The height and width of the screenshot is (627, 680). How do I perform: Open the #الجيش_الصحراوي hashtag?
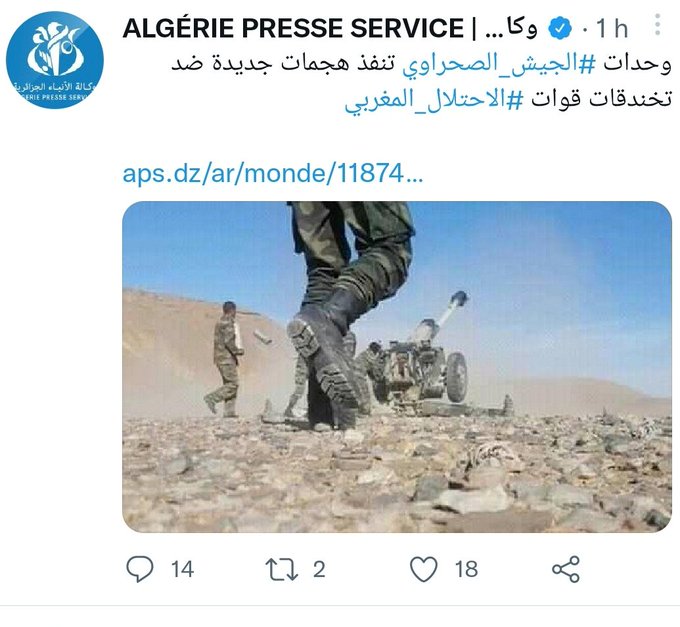[x=499, y=64]
